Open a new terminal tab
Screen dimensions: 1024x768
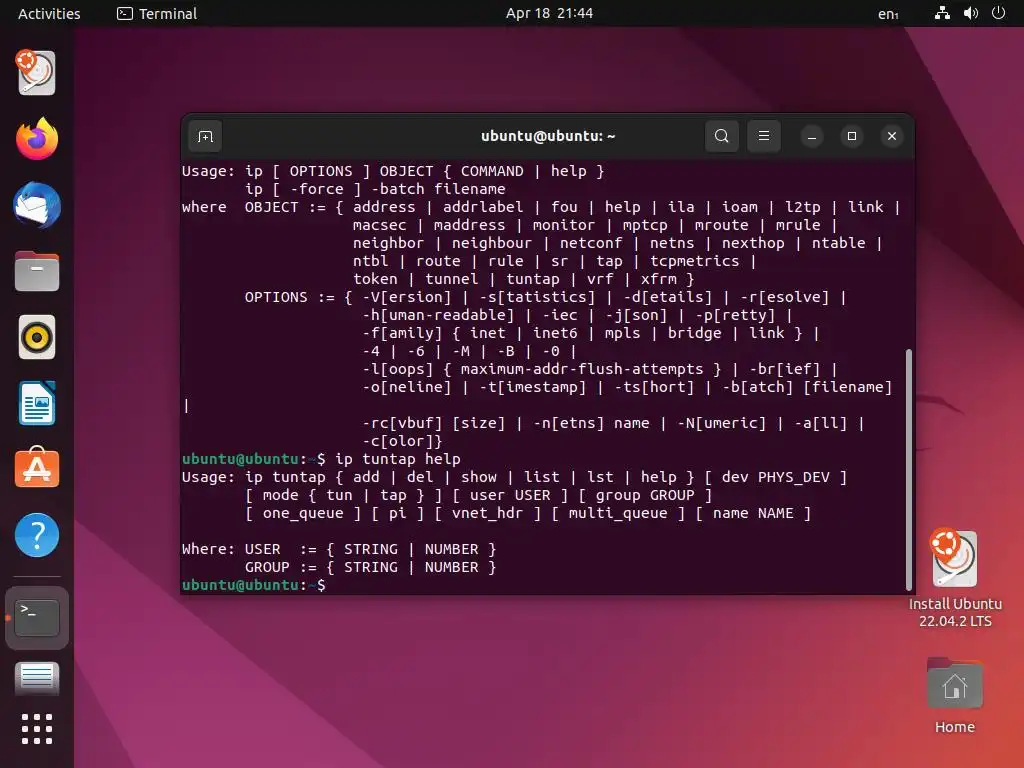[x=205, y=136]
